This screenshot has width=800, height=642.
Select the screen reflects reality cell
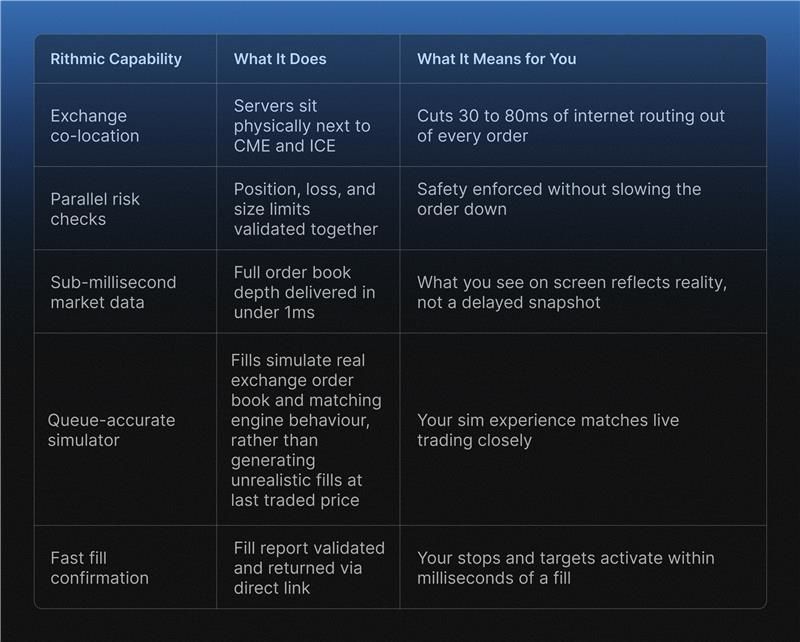[571, 291]
